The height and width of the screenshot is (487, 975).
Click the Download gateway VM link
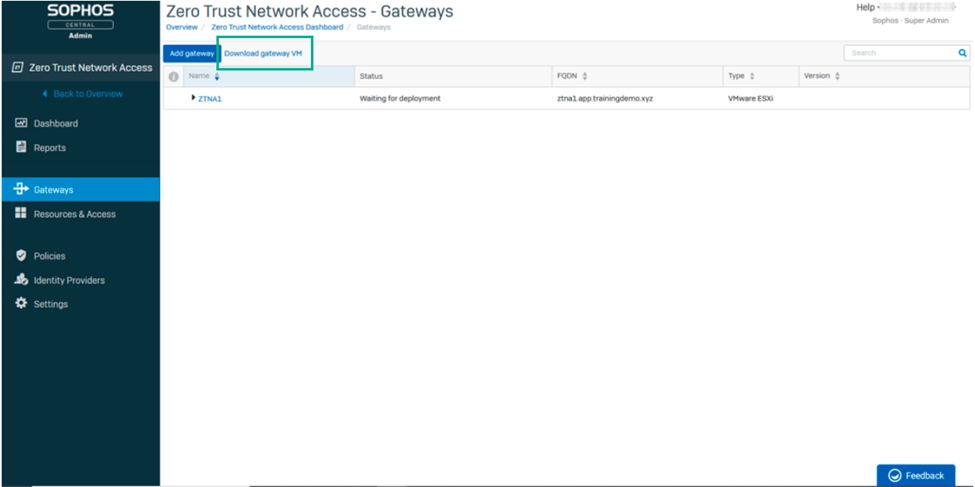tap(263, 53)
